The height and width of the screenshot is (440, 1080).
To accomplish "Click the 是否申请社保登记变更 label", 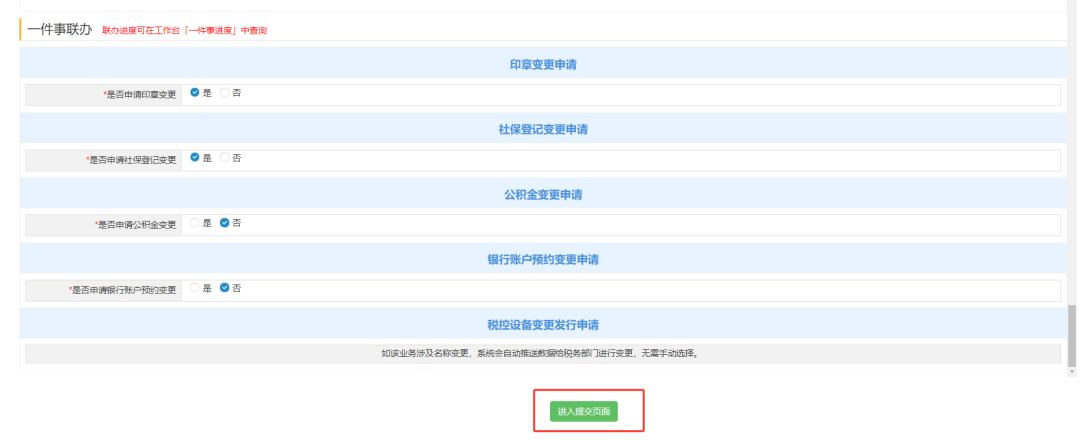I will 131,160.
